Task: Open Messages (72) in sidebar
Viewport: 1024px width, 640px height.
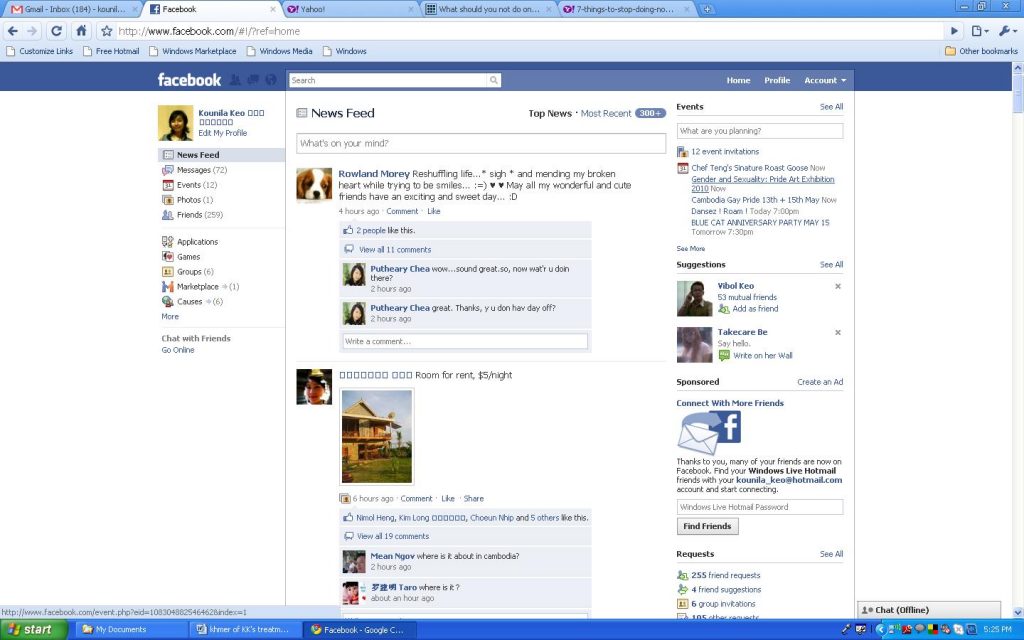Action: (201, 170)
